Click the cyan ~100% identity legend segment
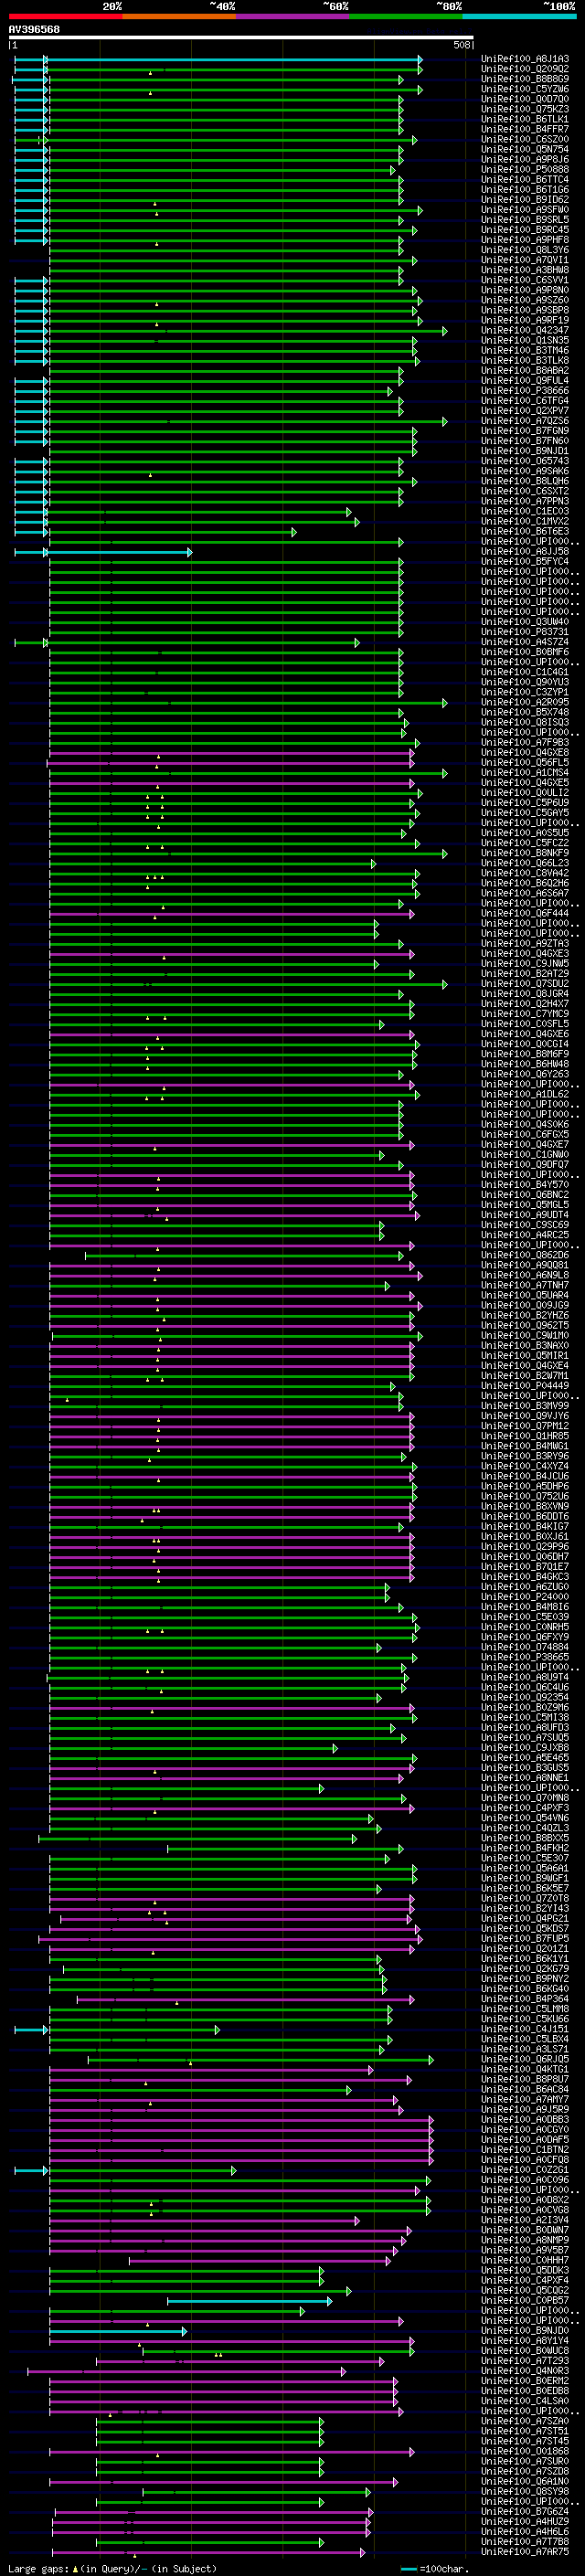 [519, 16]
